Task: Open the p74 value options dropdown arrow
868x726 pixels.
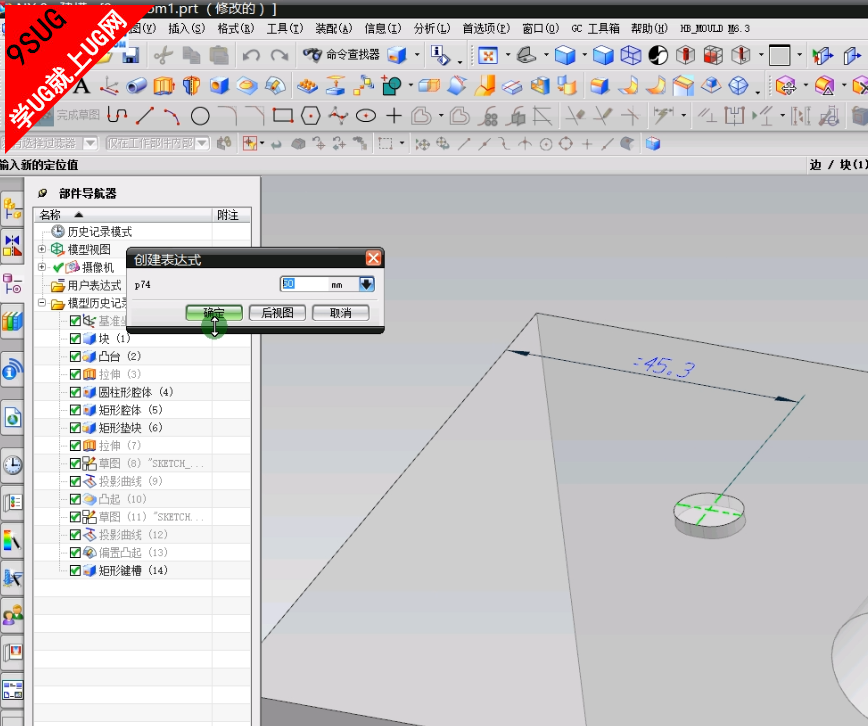Action: coord(366,284)
